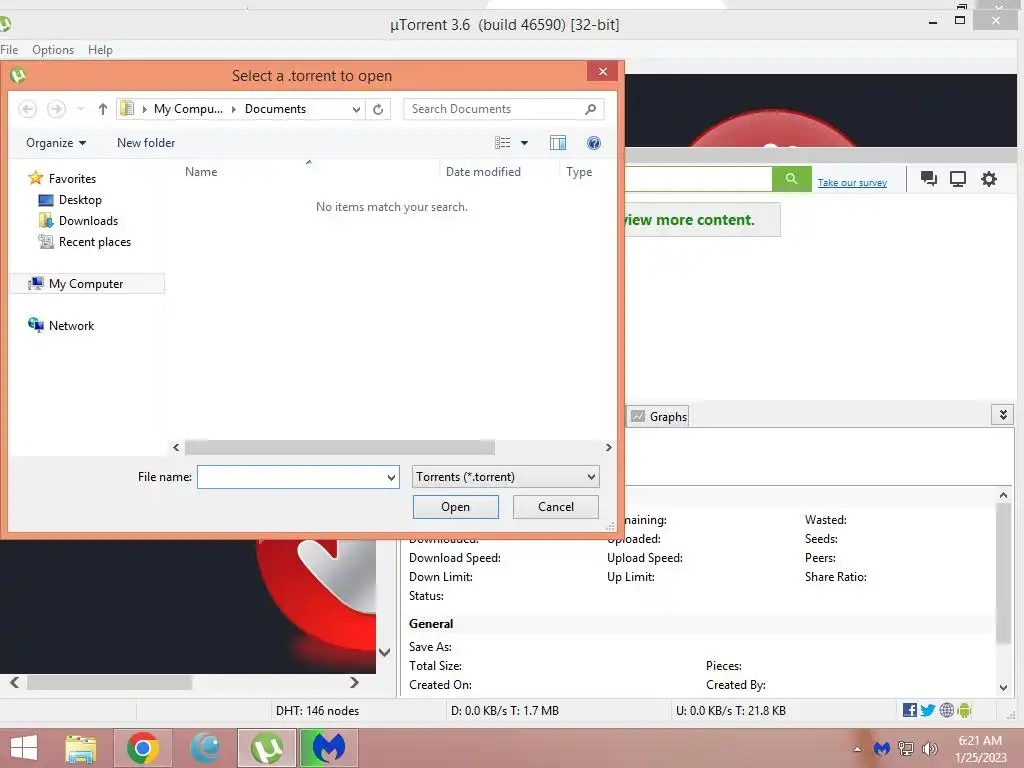Select My Computer in the sidebar
This screenshot has width=1024, height=768.
86,283
